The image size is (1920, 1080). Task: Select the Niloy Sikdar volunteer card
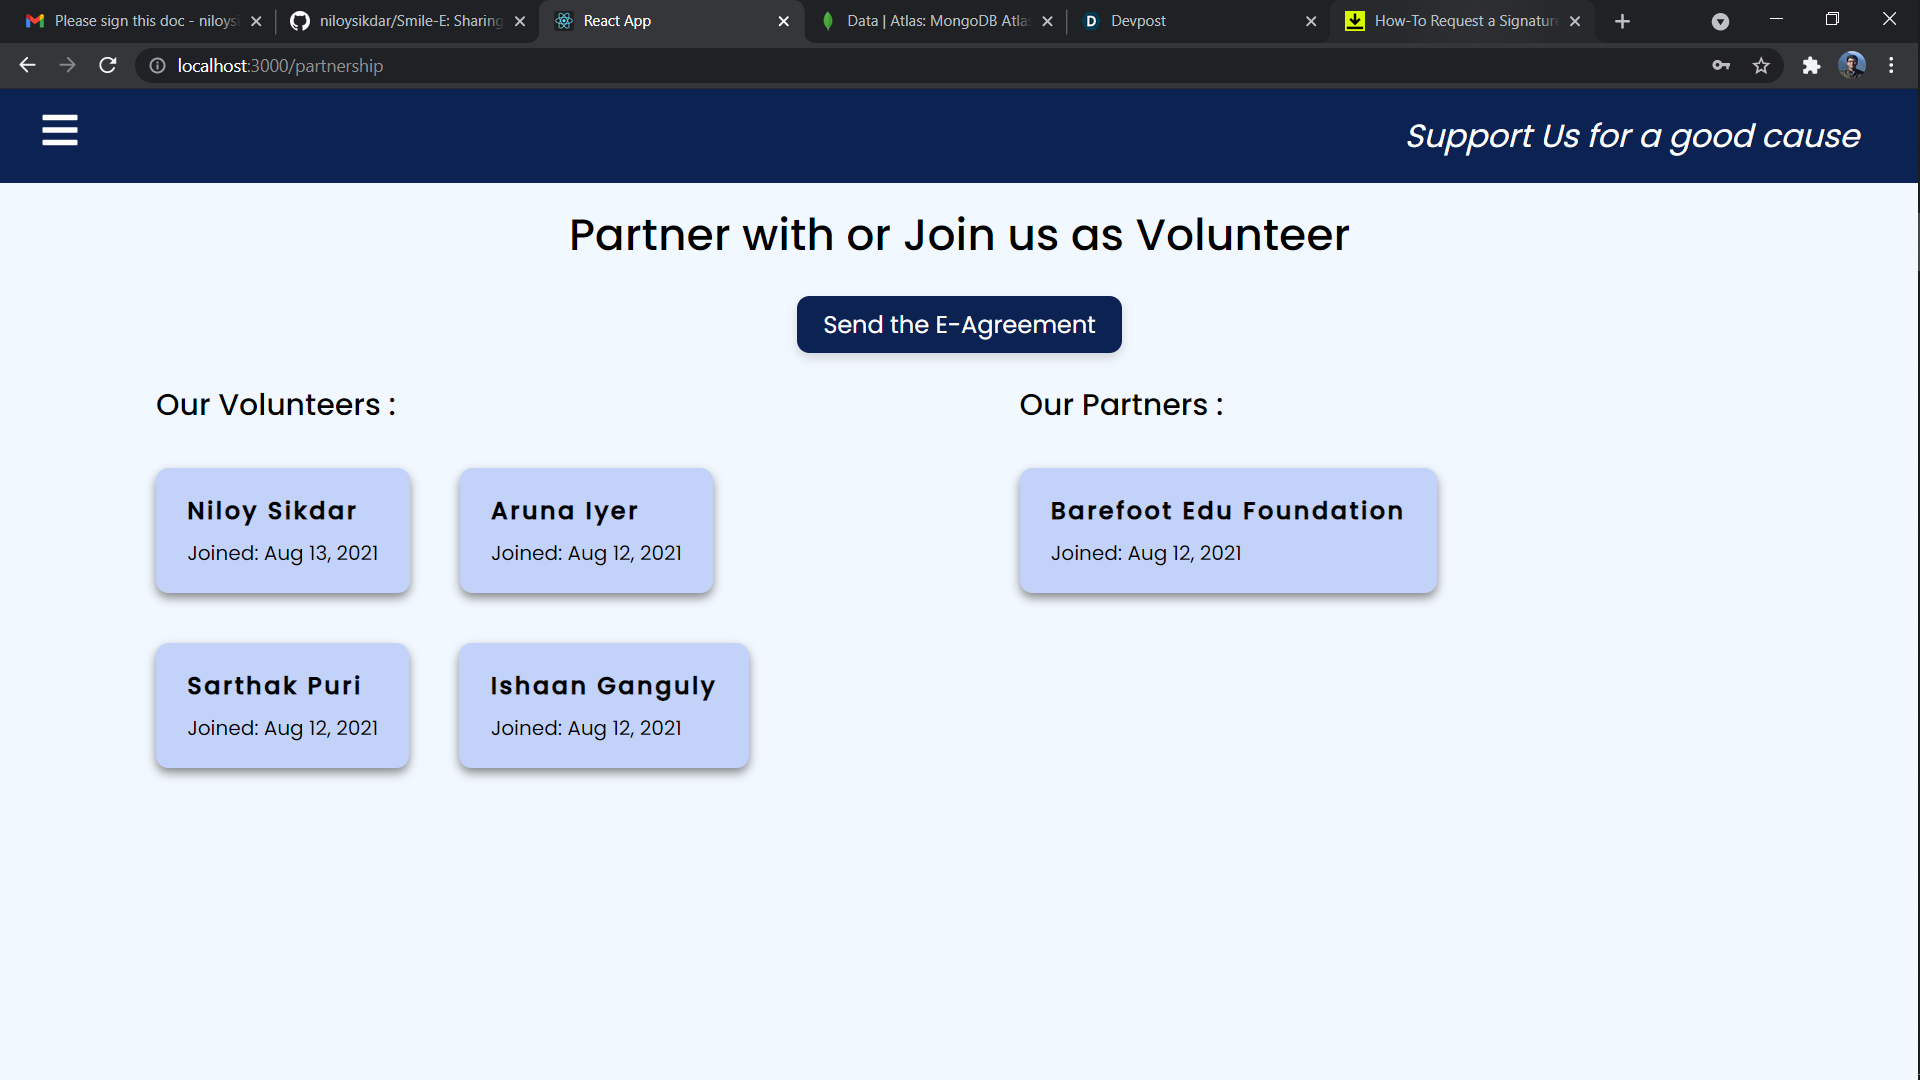(x=283, y=530)
